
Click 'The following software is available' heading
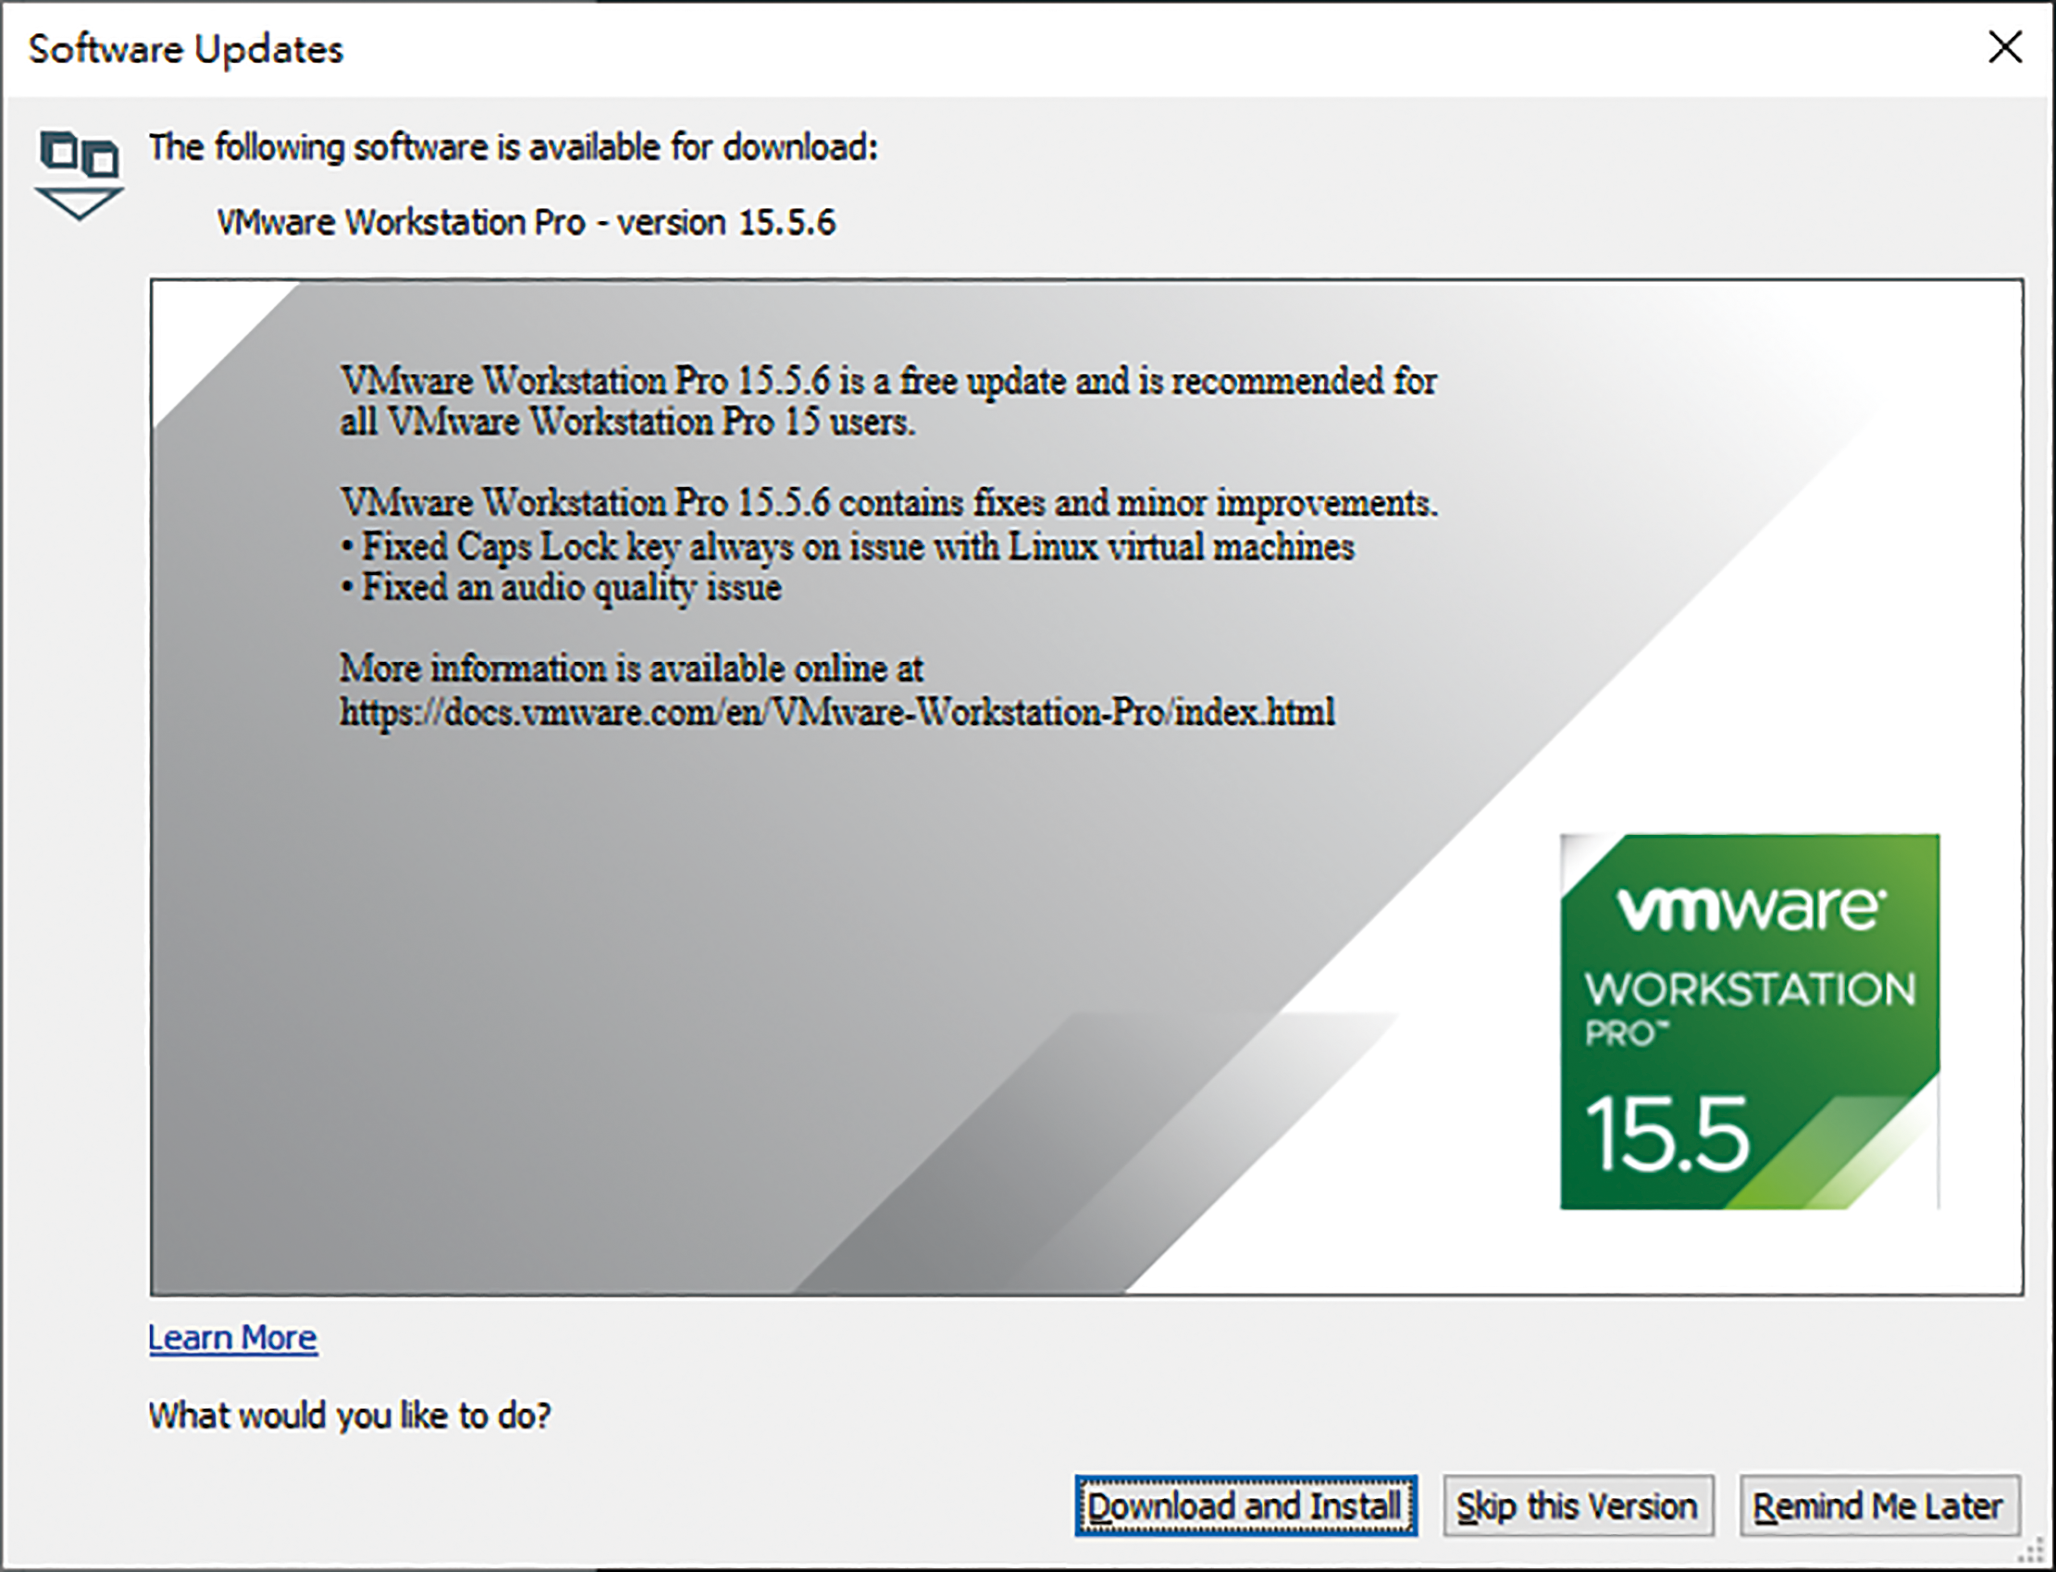[x=513, y=148]
